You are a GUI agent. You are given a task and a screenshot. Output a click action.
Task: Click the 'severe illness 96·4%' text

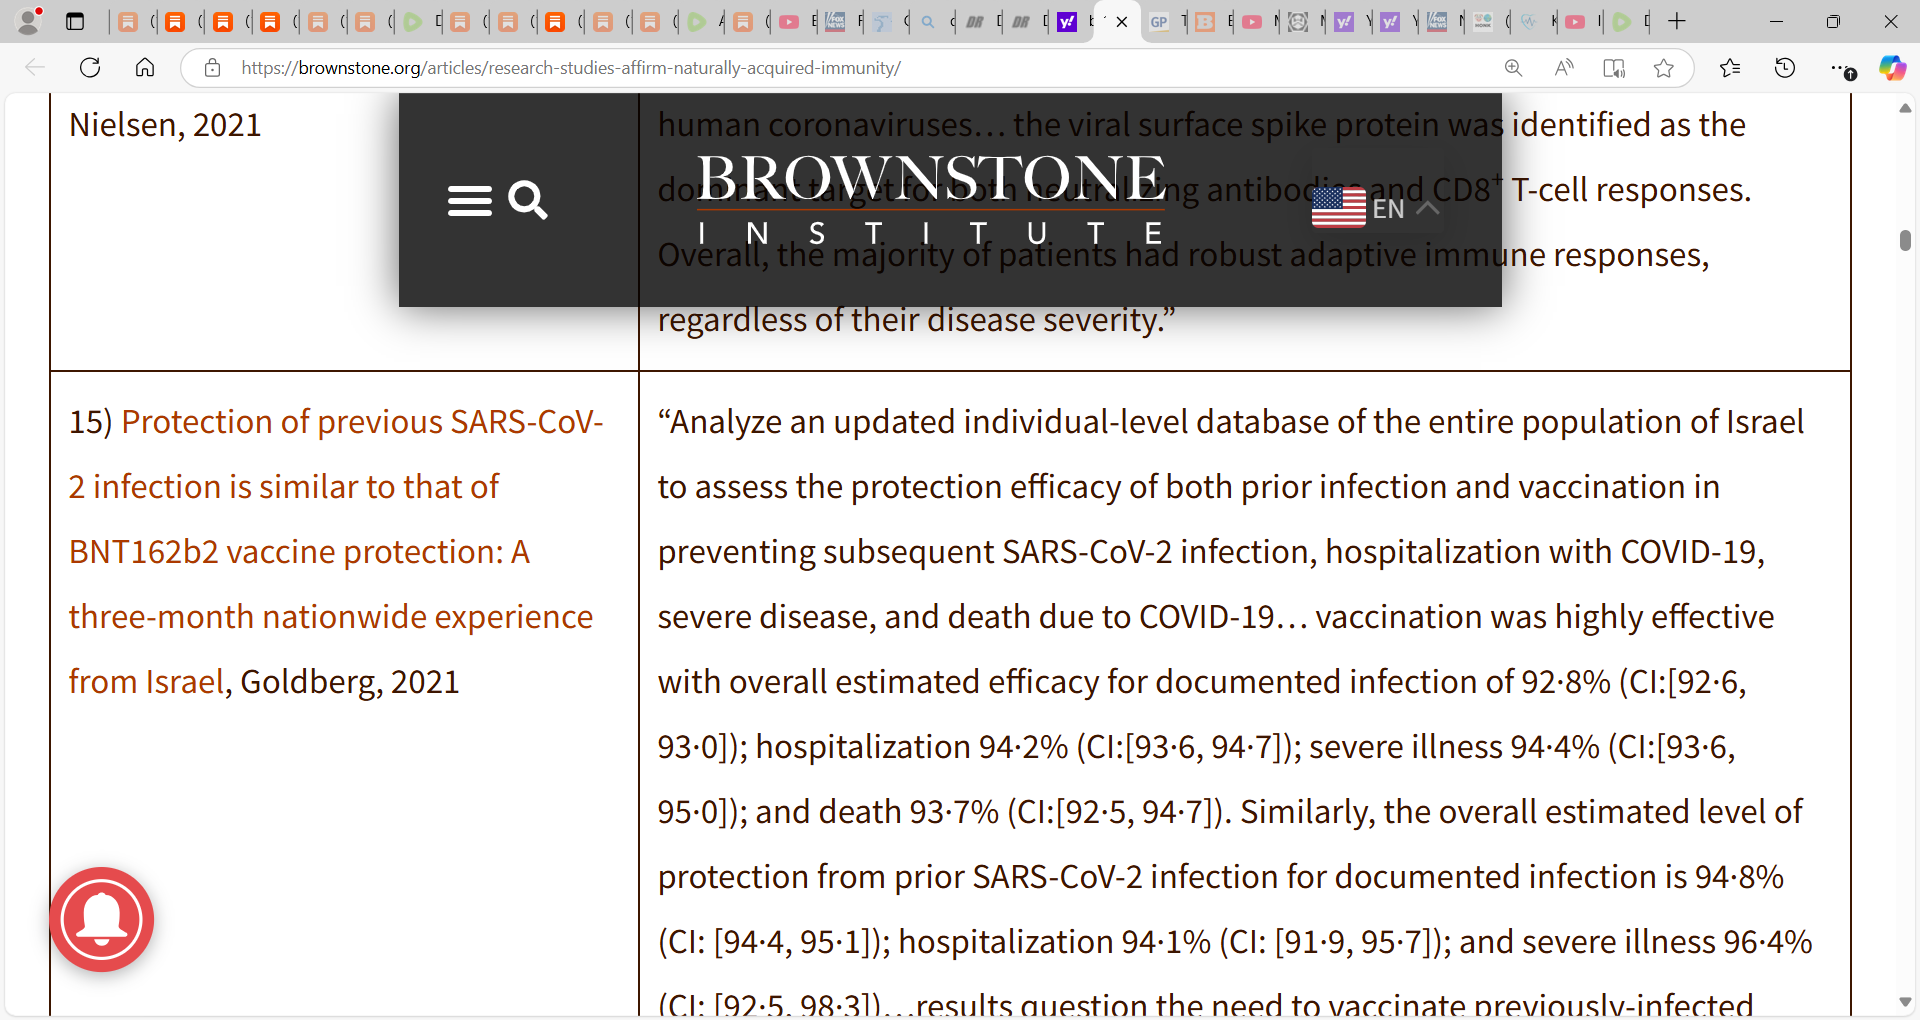[1667, 942]
